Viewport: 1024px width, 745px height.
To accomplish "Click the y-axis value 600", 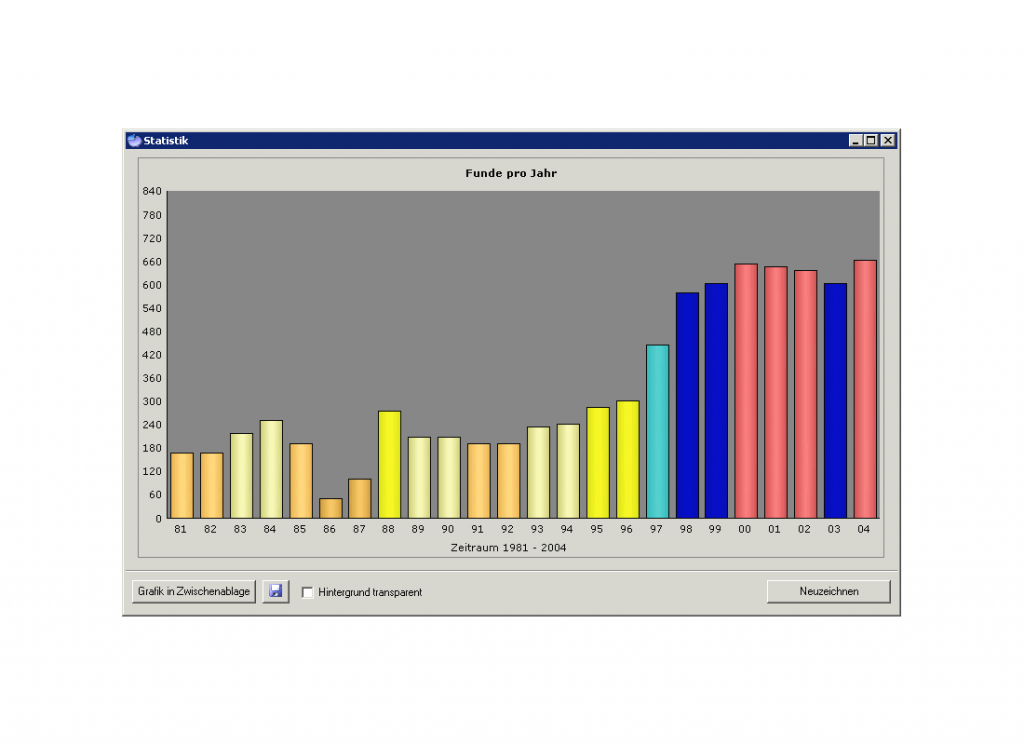I will 152,285.
